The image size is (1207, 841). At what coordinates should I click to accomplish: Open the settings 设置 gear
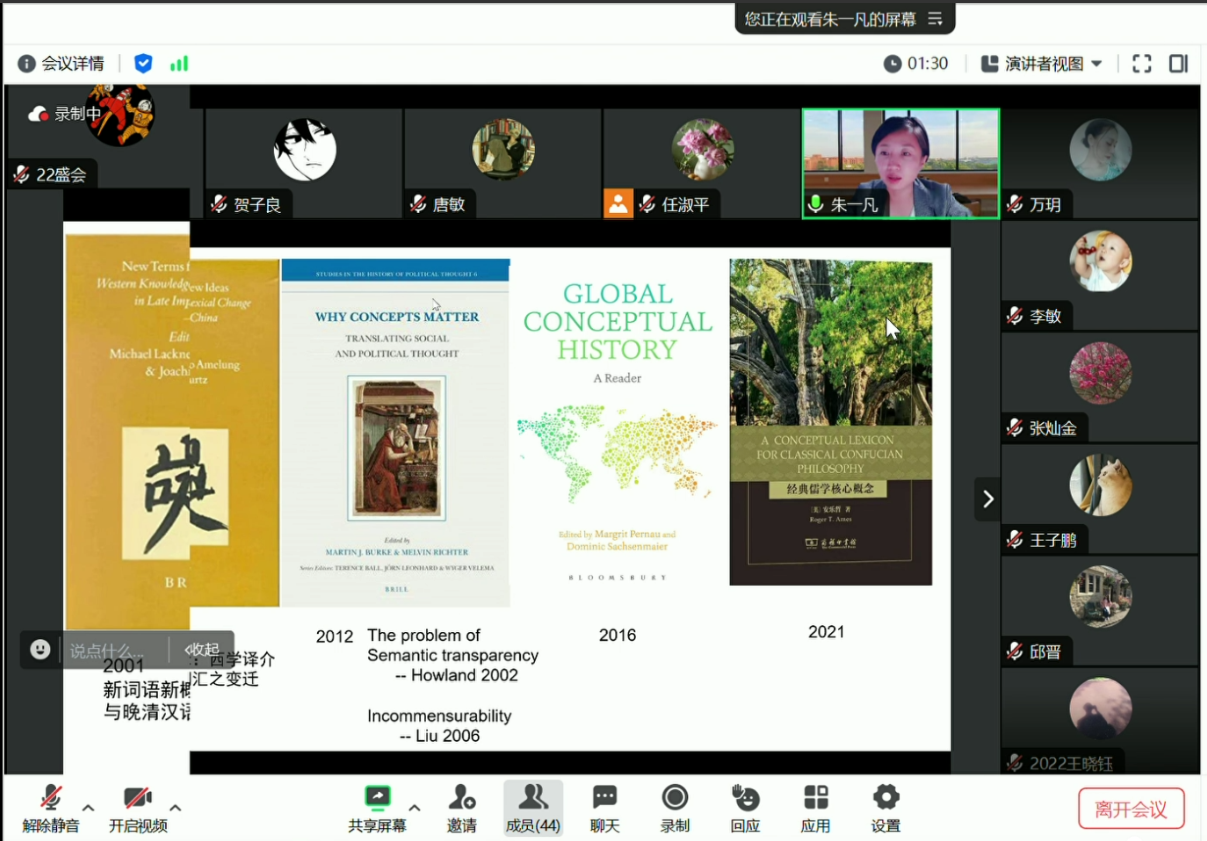point(886,809)
